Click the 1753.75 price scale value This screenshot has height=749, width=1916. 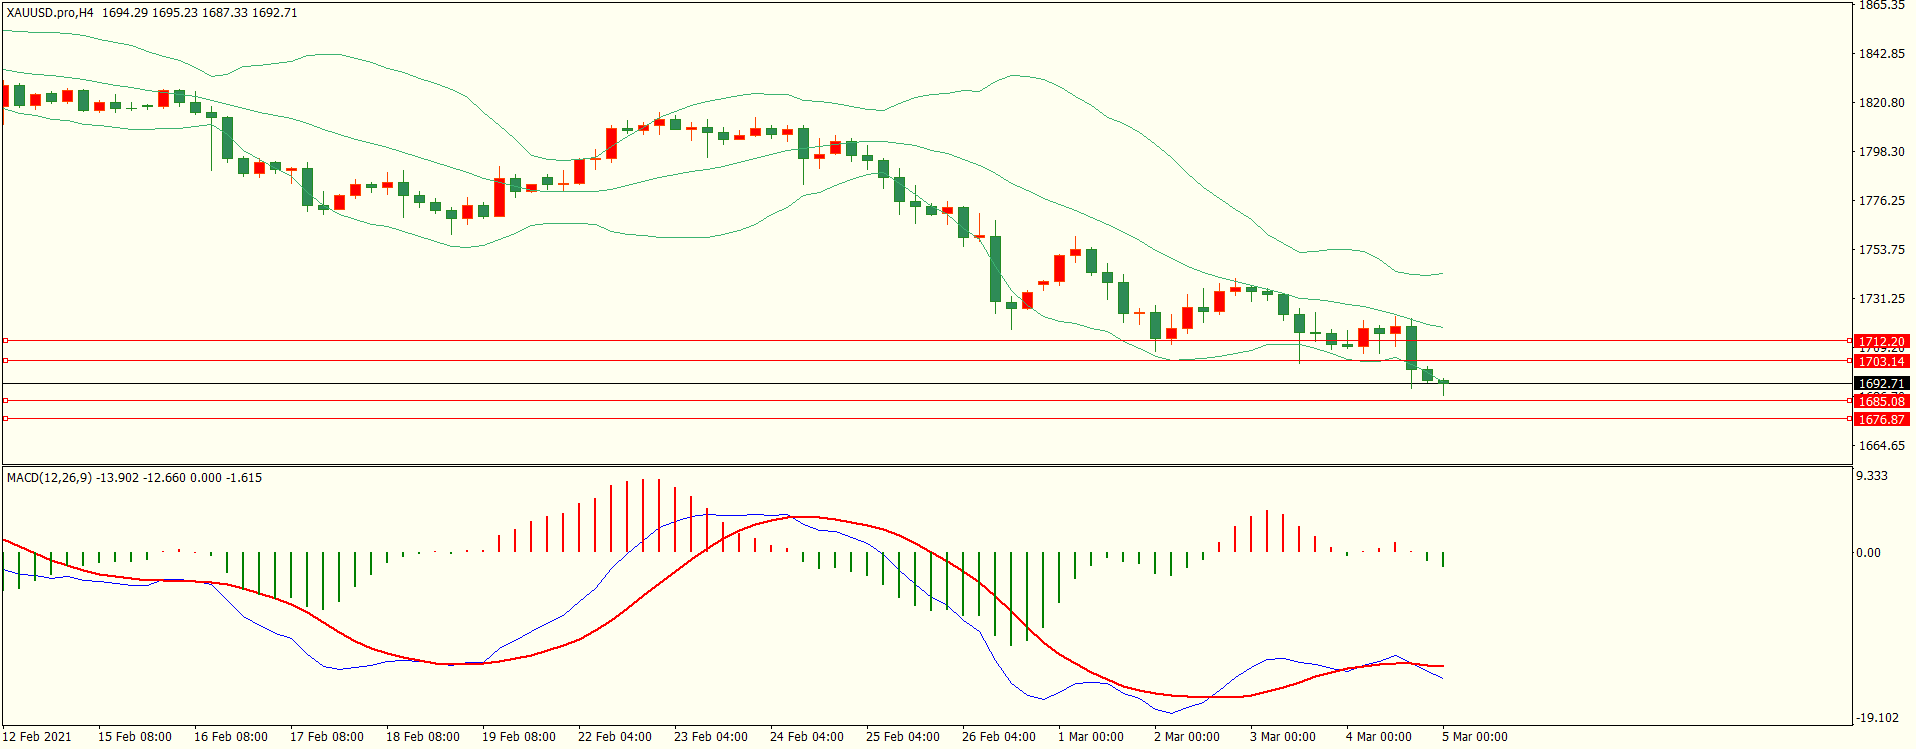click(x=1881, y=250)
